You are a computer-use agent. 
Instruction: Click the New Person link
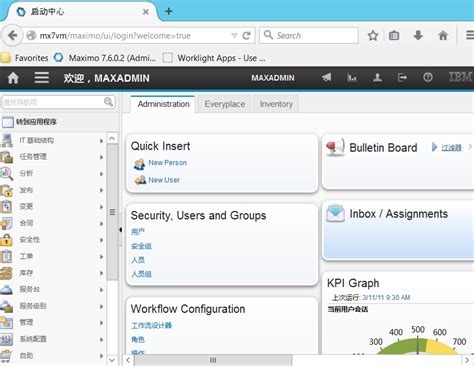point(167,163)
